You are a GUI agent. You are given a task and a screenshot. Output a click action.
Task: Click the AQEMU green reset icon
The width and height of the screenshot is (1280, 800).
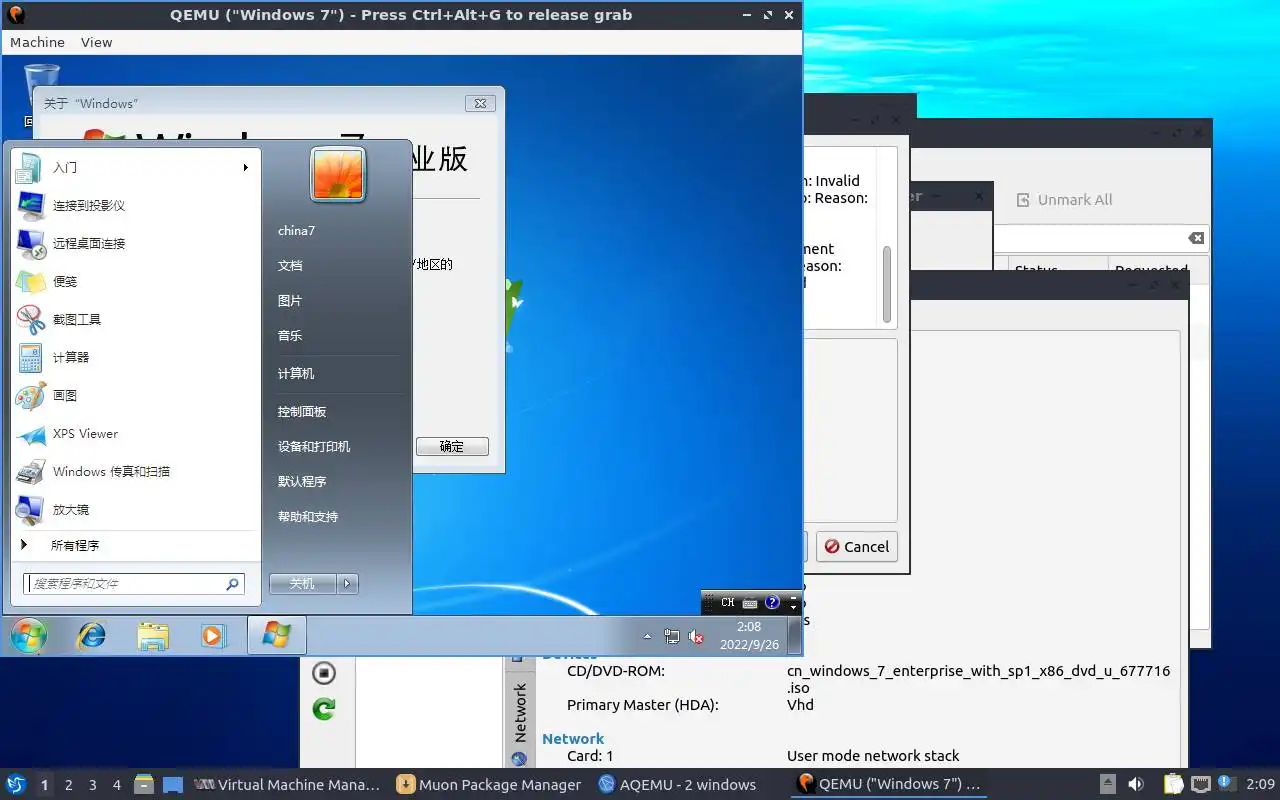[x=323, y=709]
